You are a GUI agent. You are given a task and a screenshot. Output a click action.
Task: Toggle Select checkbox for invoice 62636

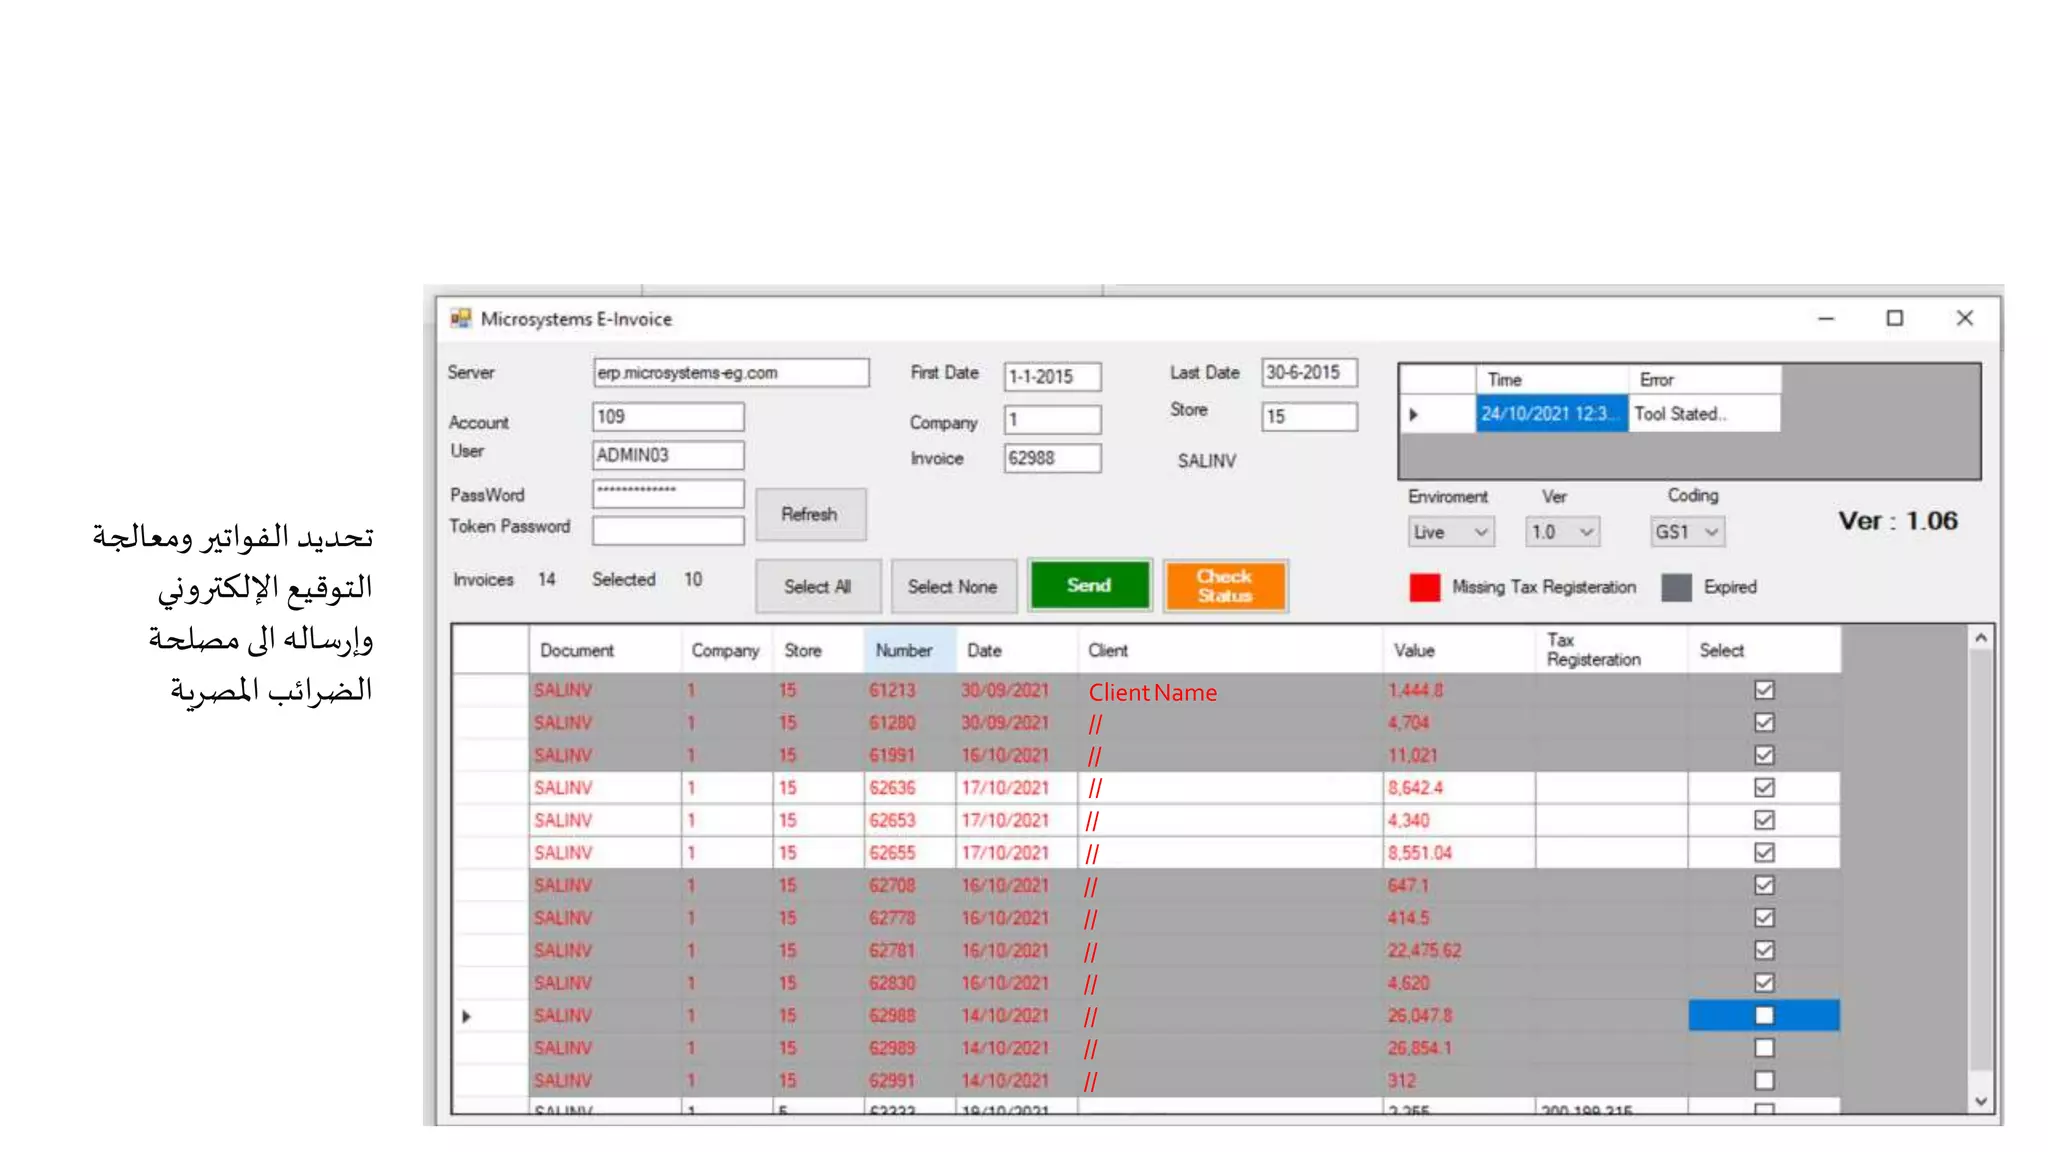pyautogui.click(x=1764, y=788)
